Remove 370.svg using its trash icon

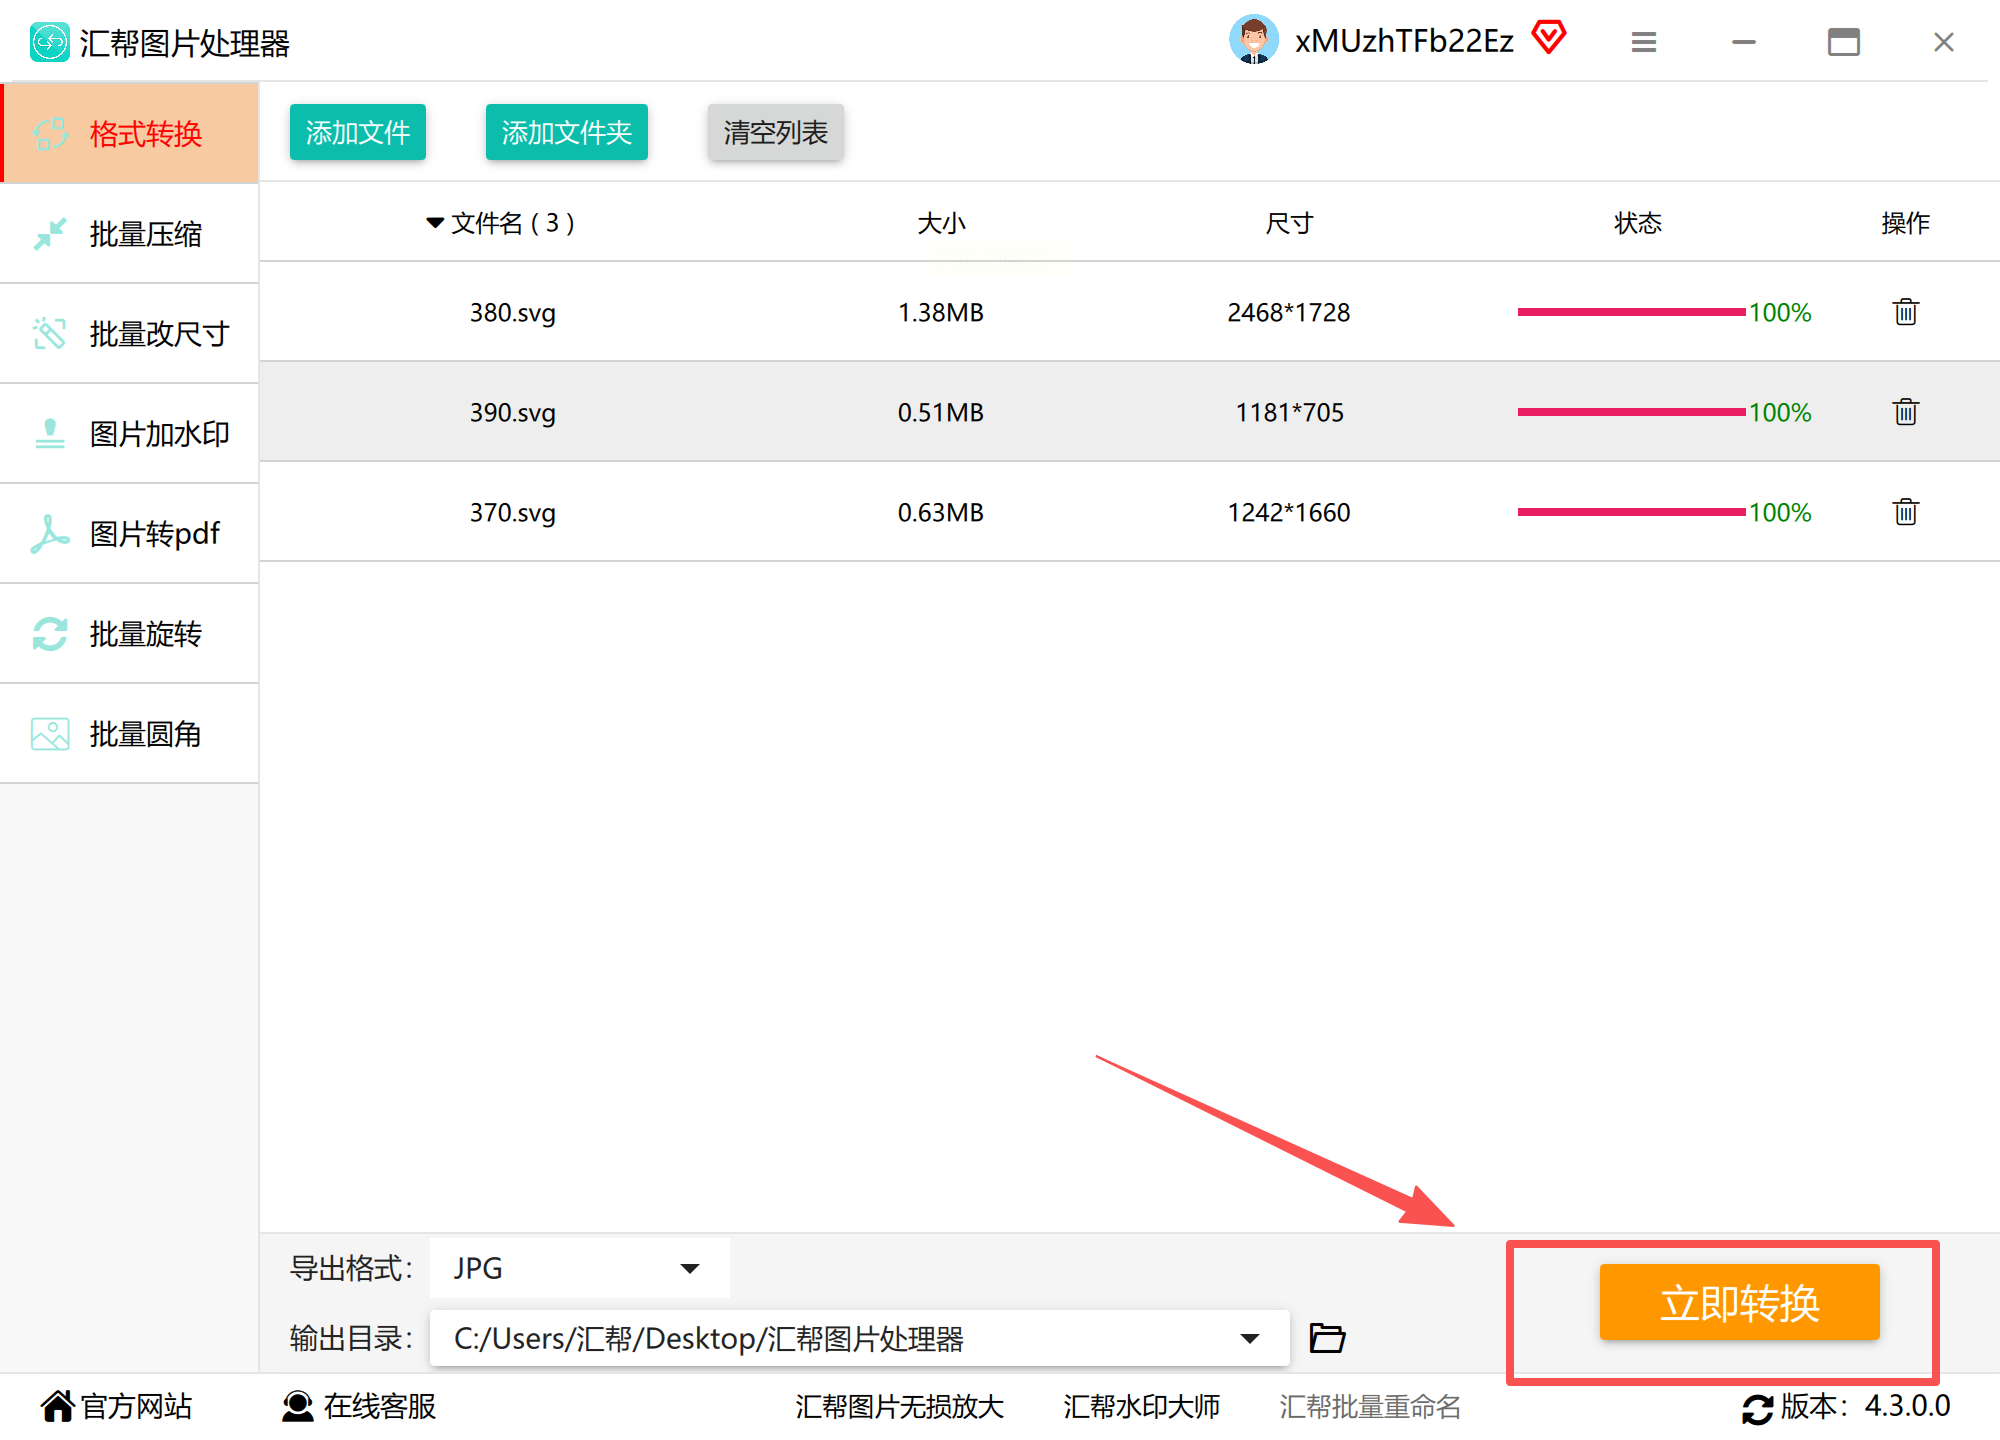point(1905,512)
